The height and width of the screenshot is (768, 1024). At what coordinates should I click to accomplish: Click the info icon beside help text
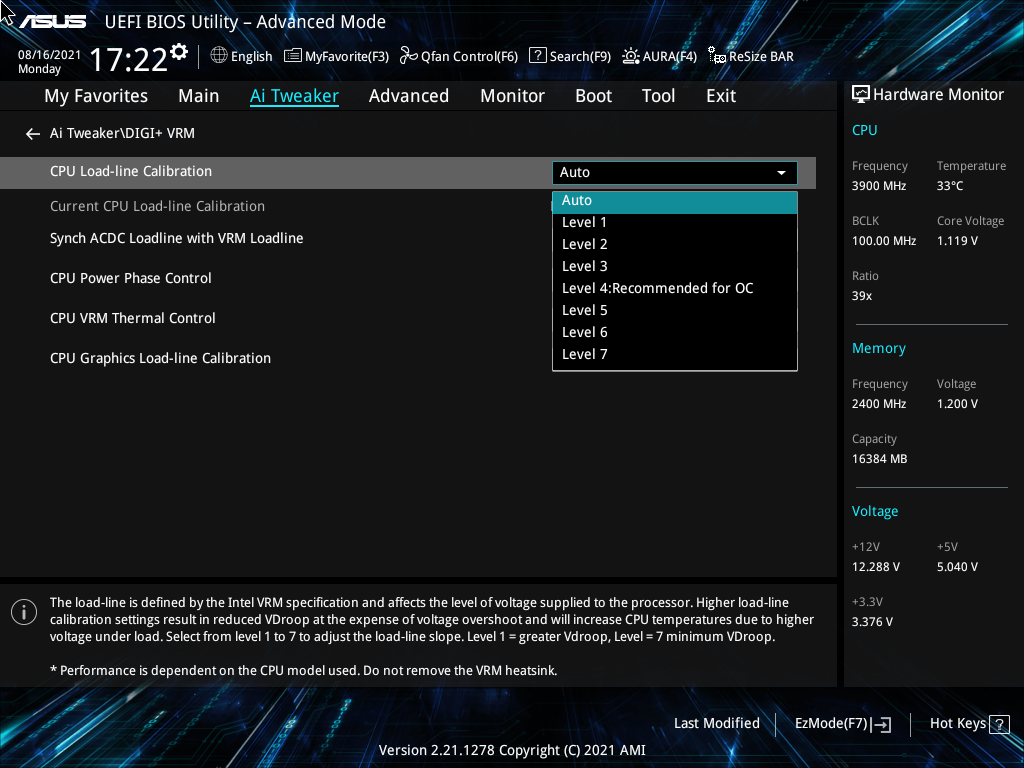click(24, 612)
